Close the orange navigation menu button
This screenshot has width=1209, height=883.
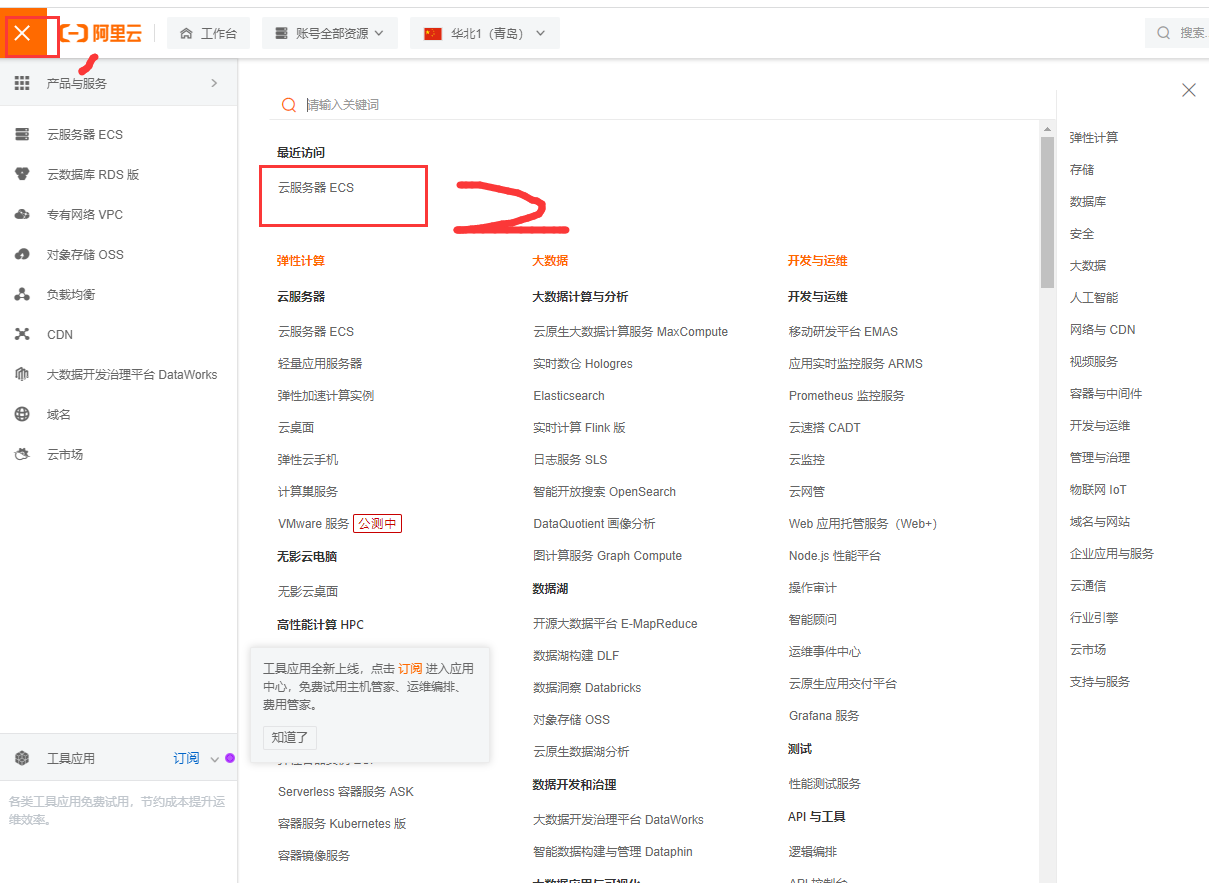tap(23, 33)
